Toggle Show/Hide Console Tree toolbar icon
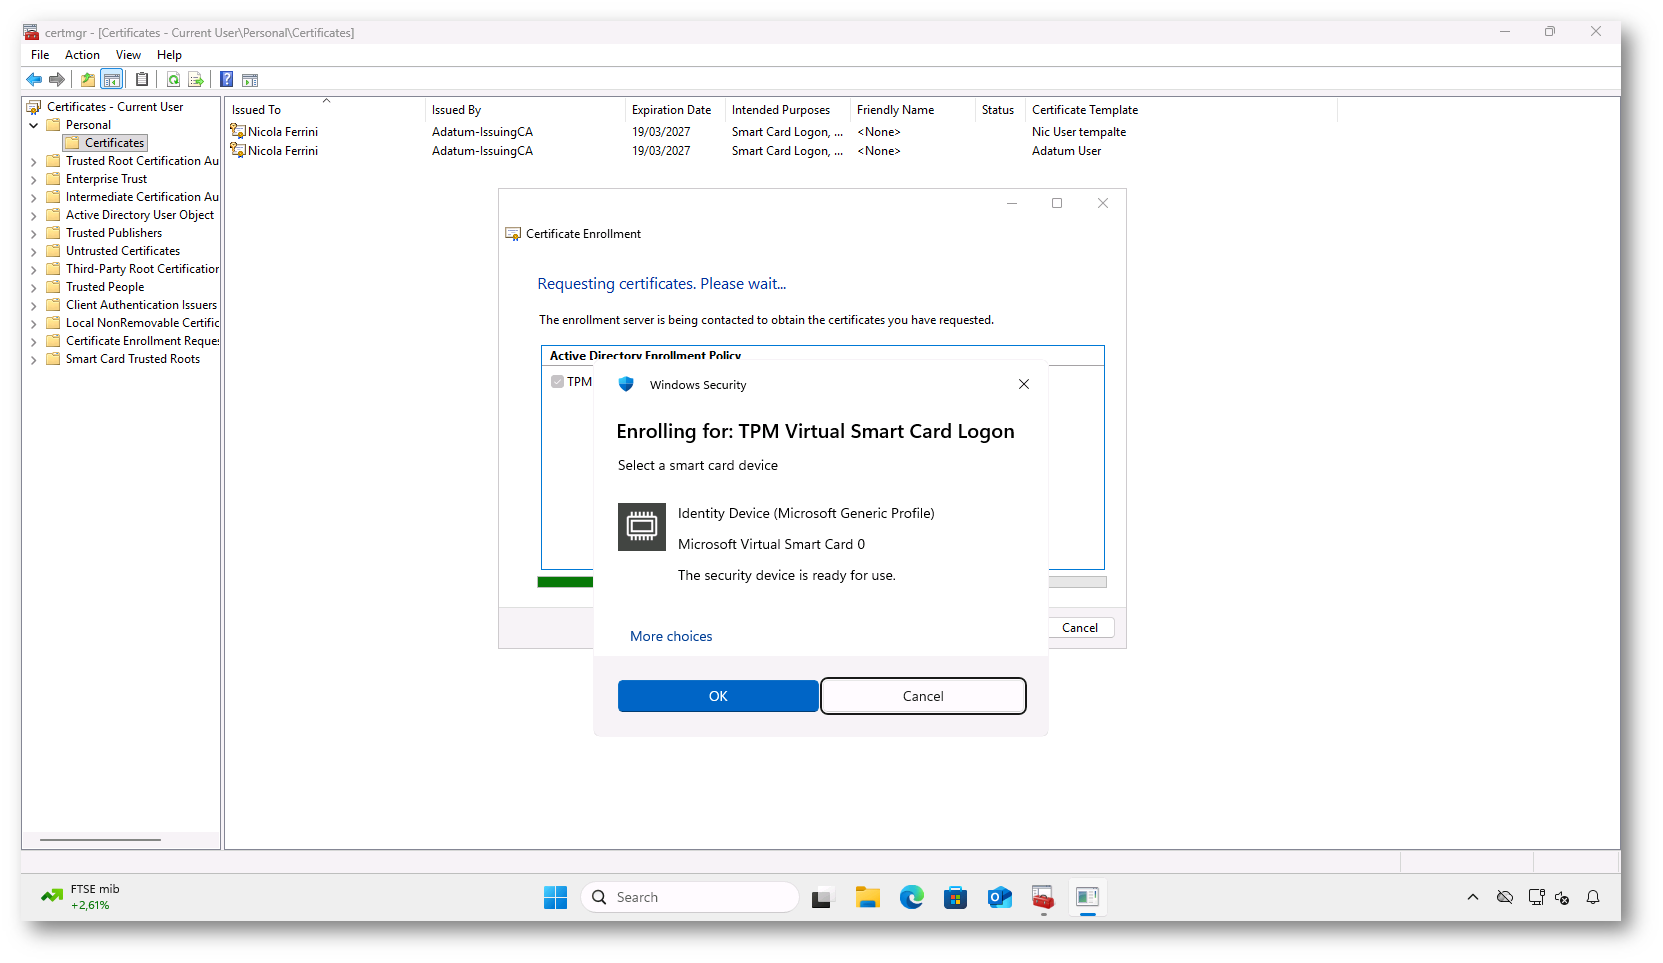Image resolution: width=1663 pixels, height=963 pixels. pyautogui.click(x=112, y=80)
